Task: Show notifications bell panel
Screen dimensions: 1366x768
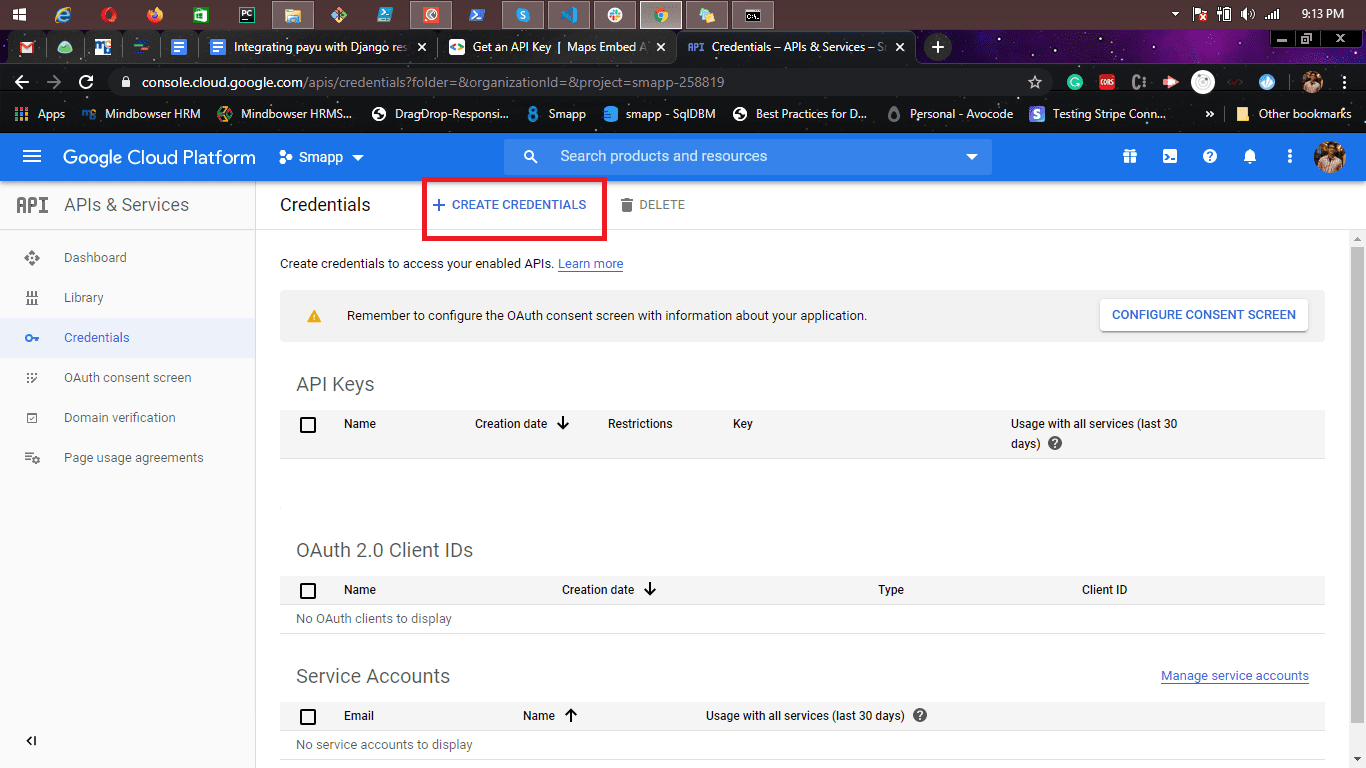Action: point(1250,157)
